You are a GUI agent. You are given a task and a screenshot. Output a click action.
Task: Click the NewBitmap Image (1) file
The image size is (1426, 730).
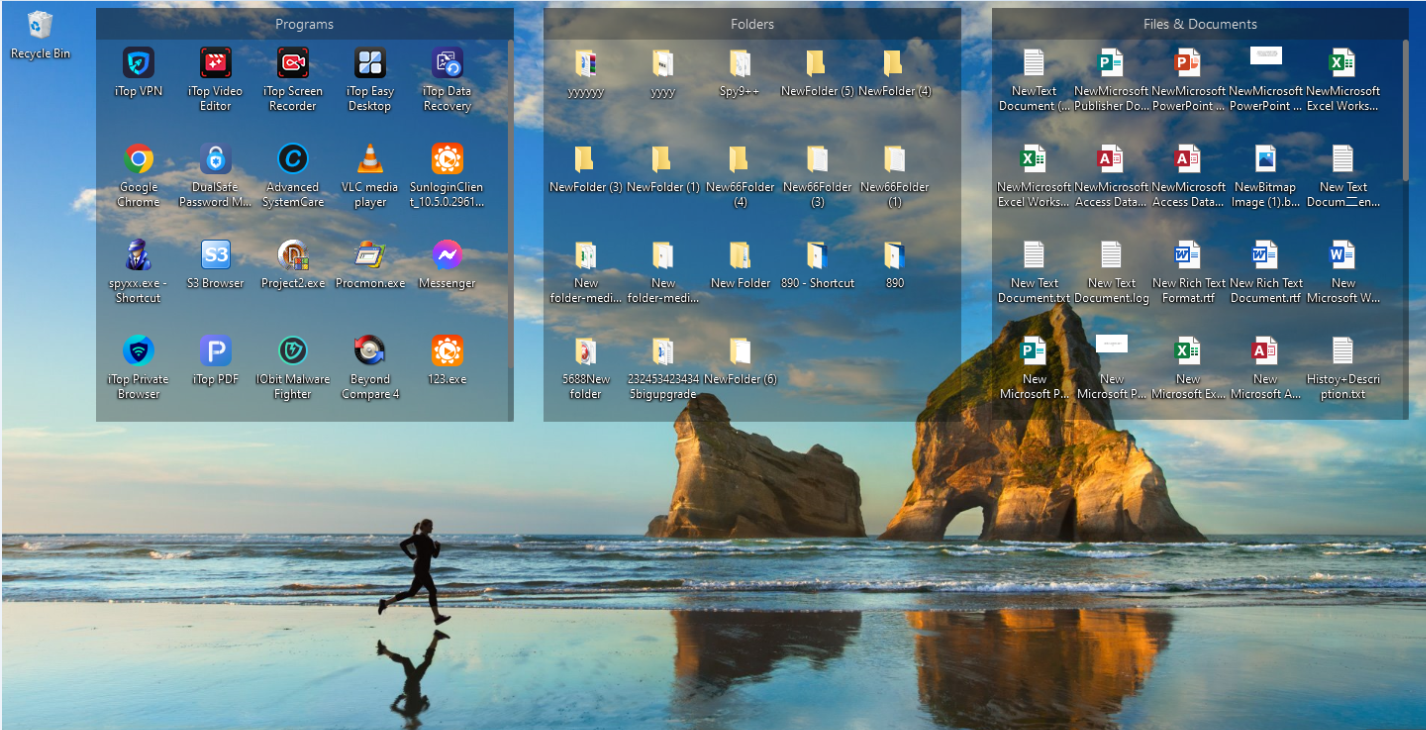point(1265,160)
